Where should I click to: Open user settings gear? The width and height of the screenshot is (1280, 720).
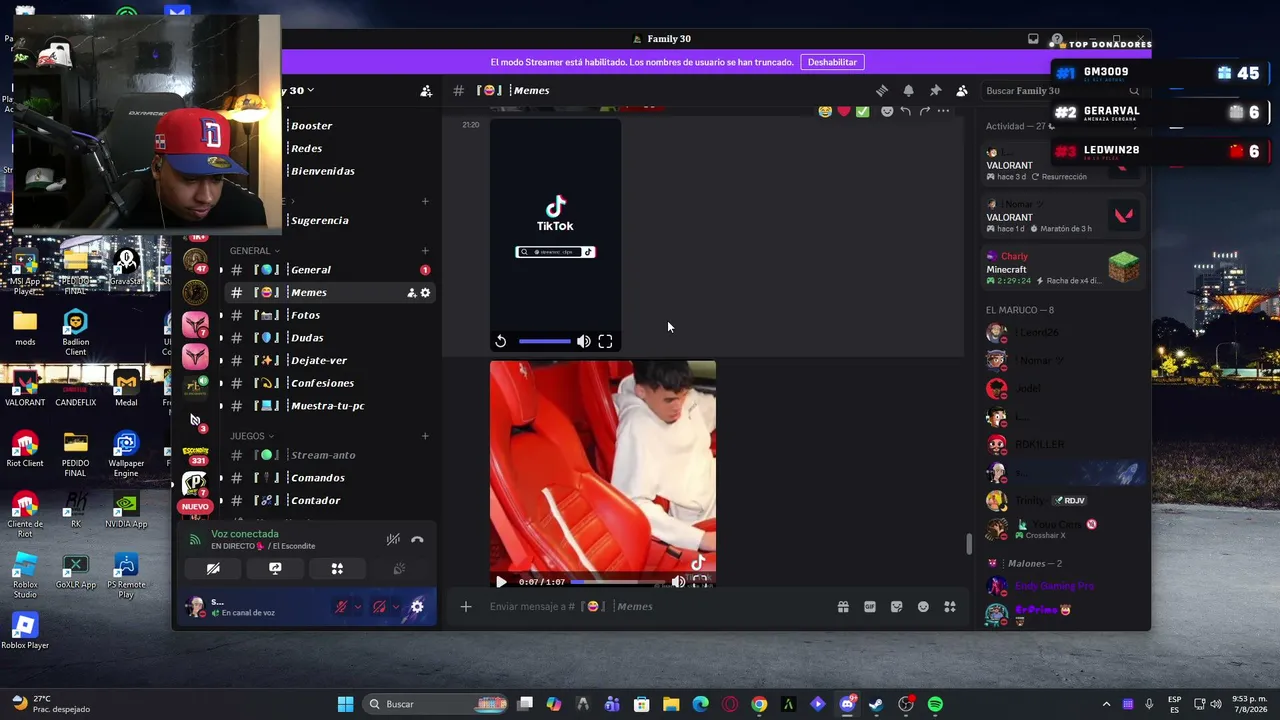(x=417, y=607)
